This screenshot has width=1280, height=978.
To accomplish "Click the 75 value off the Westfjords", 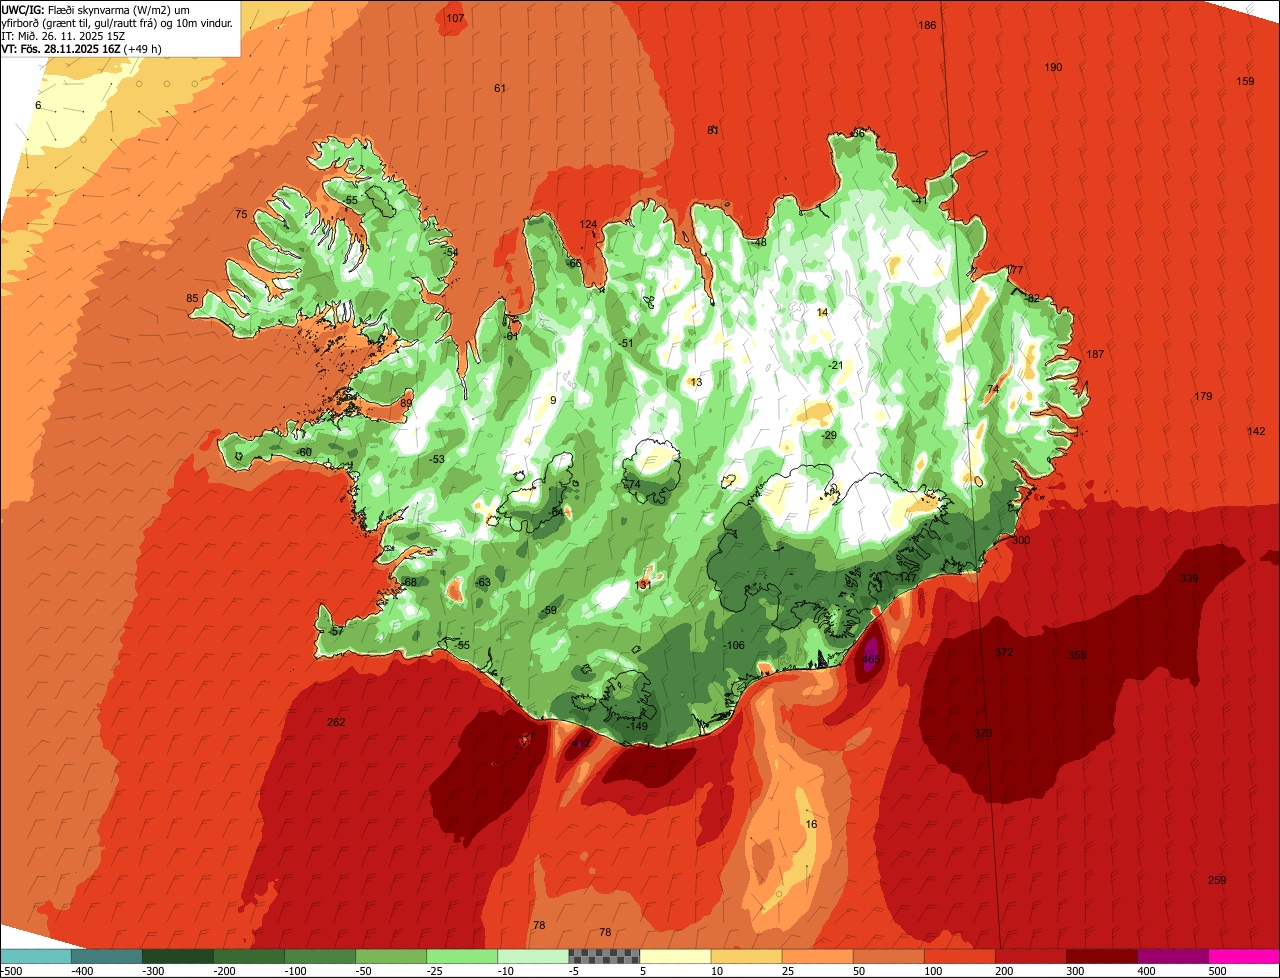I will tap(241, 214).
